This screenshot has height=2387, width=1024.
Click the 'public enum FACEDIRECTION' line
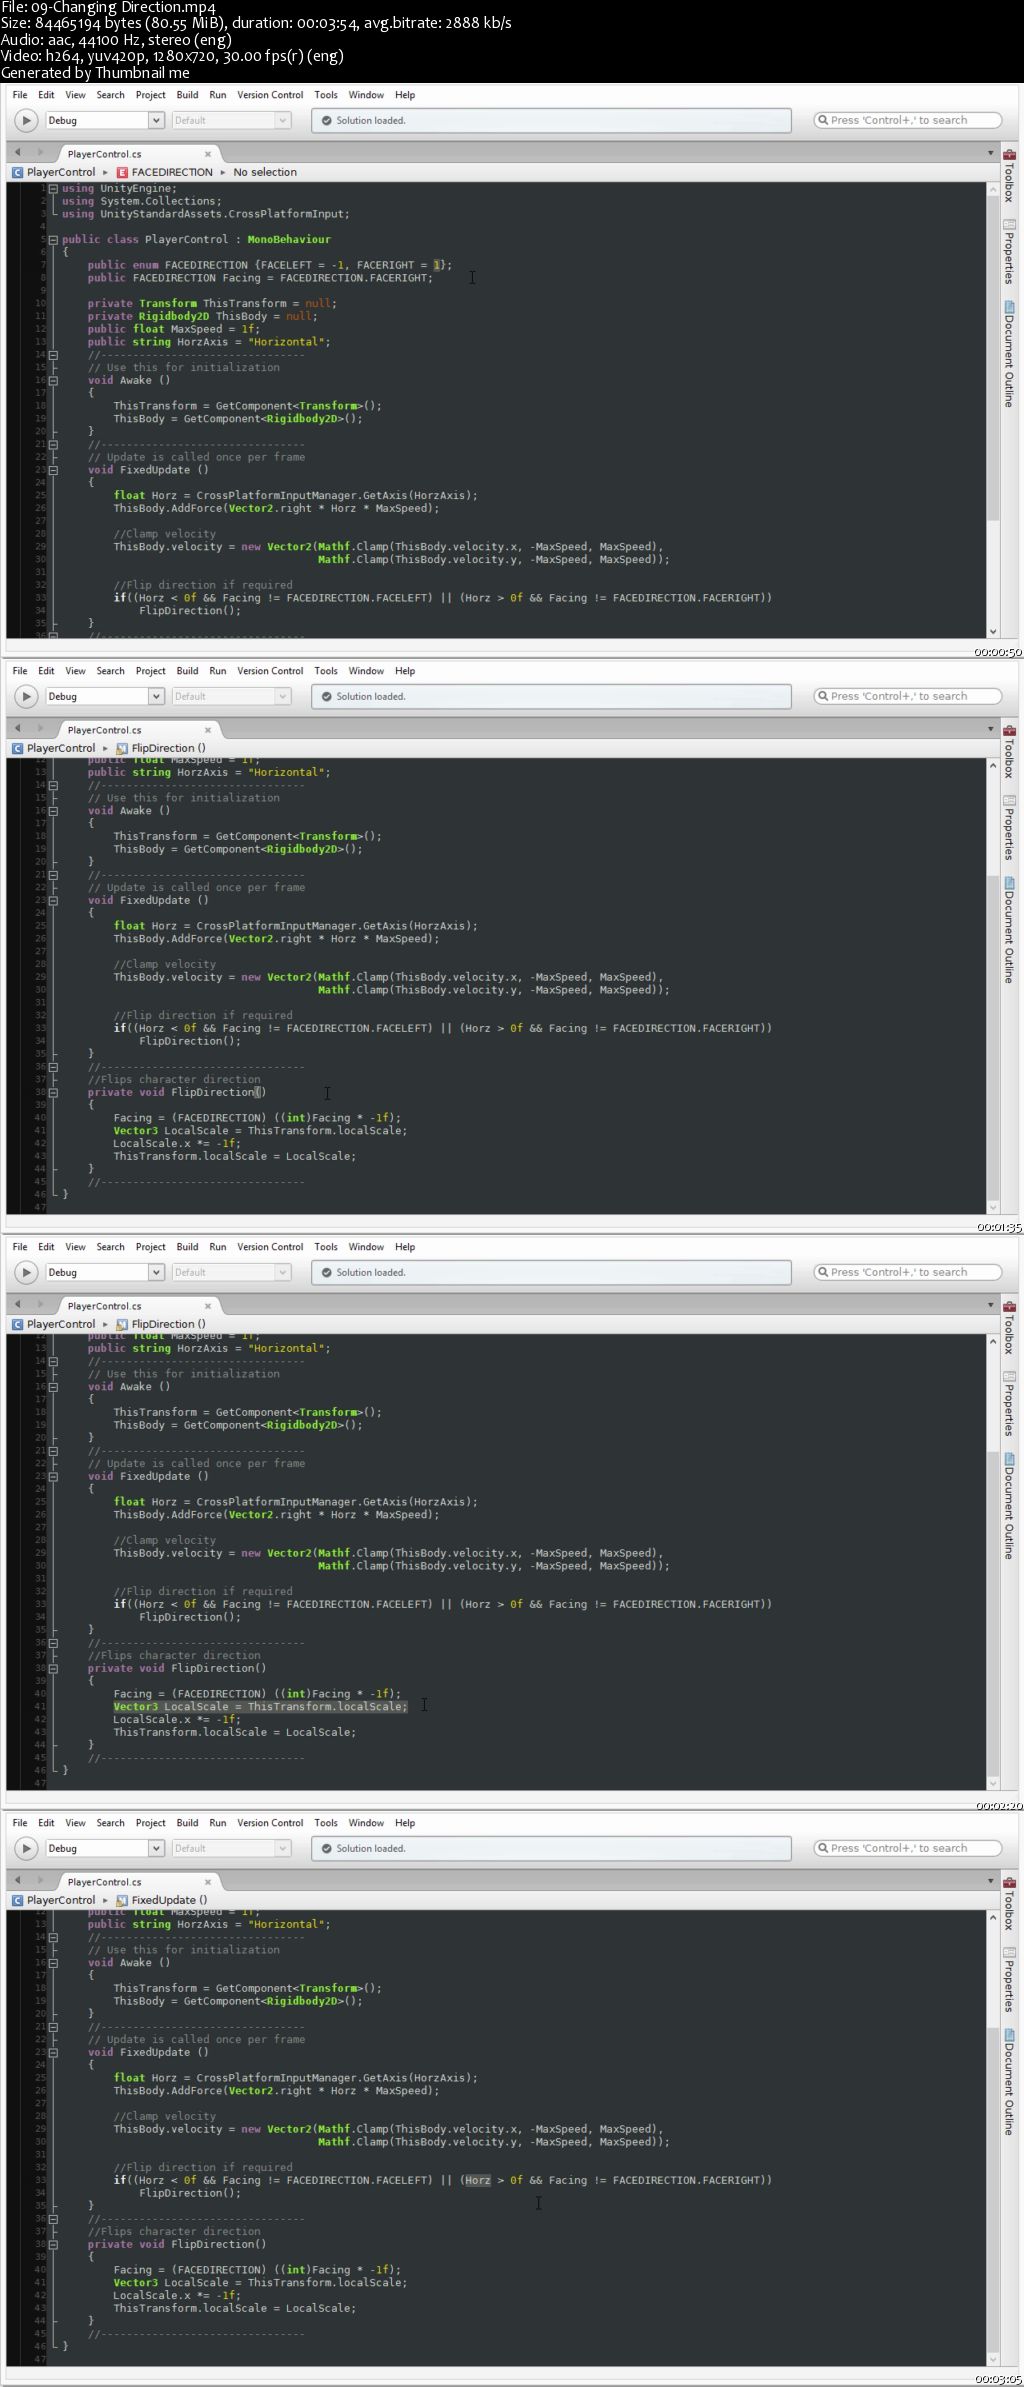(269, 266)
